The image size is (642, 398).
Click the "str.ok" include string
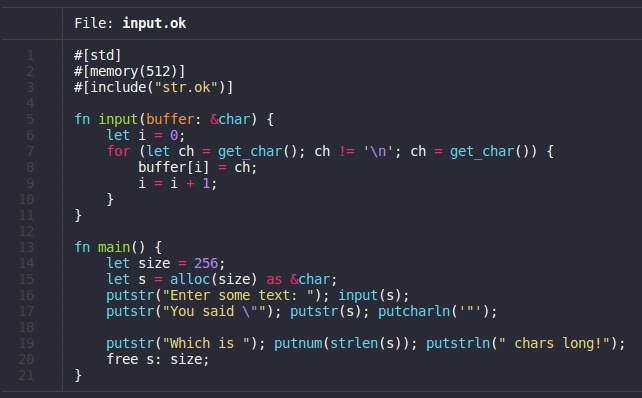coord(186,87)
